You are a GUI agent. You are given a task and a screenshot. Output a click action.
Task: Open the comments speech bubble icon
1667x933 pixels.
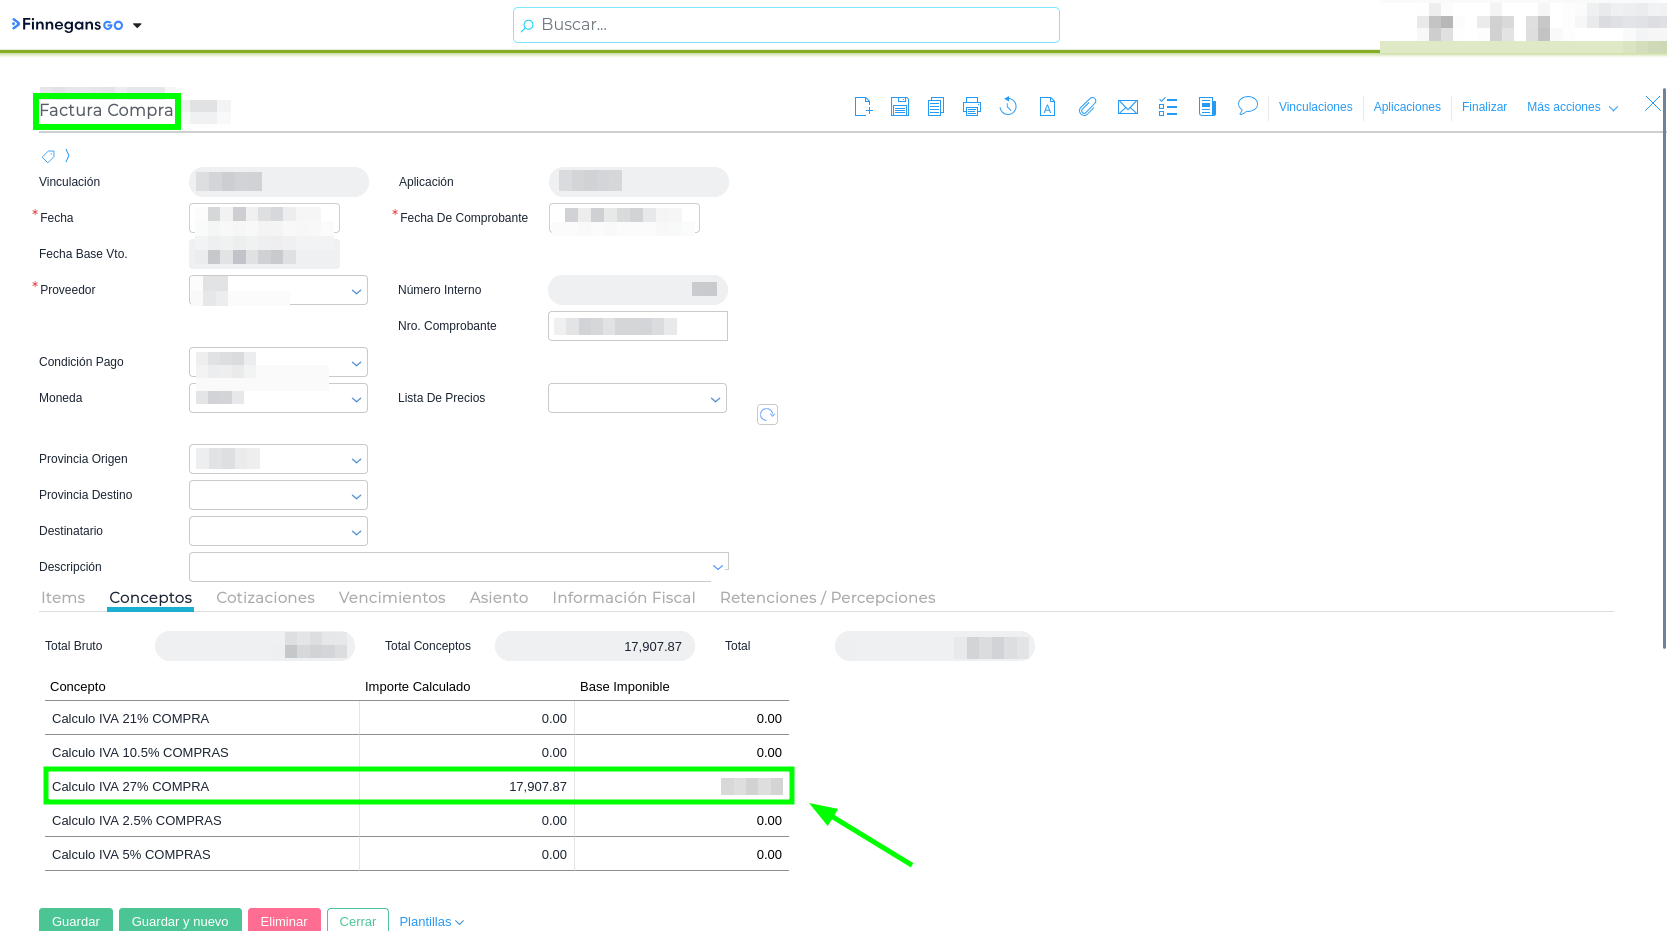[1247, 106]
